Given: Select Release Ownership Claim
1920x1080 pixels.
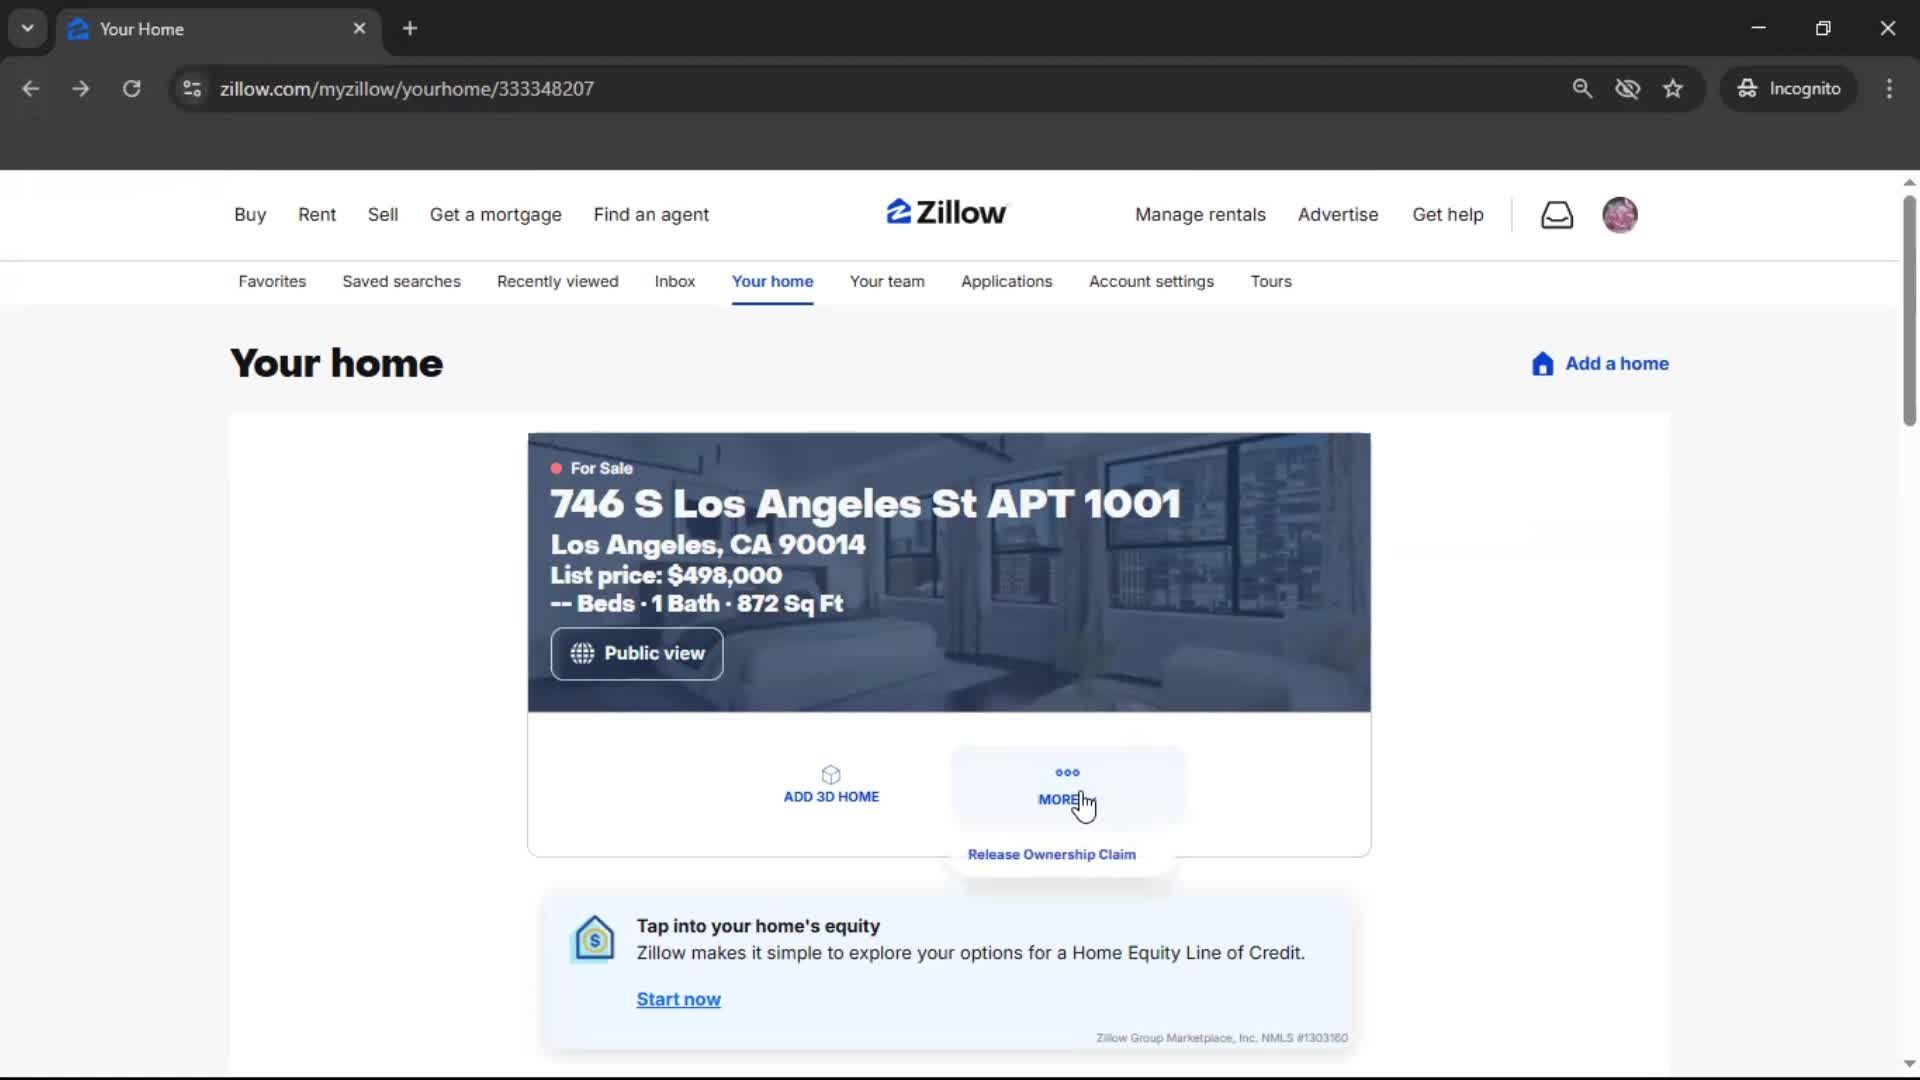Looking at the screenshot, I should 1051,854.
